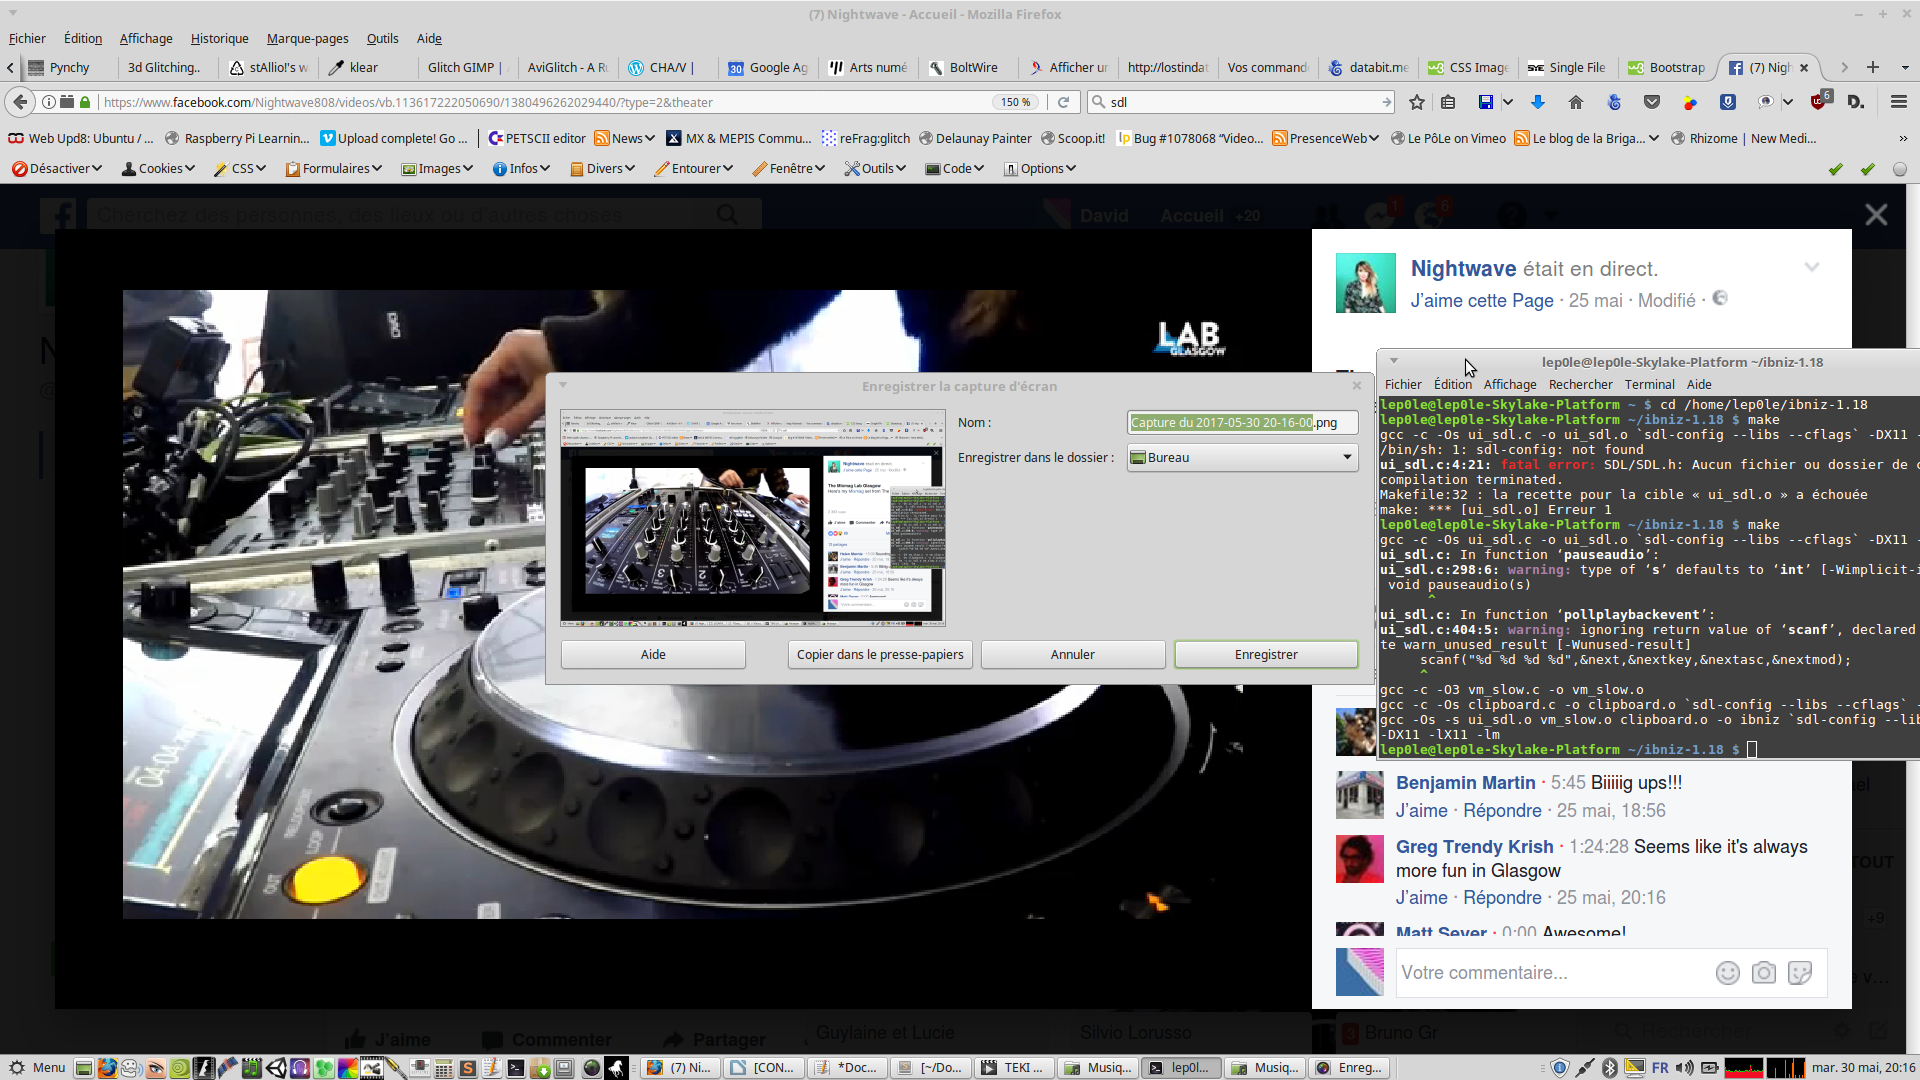Open the Terminal menu in terminal window
Image resolution: width=1920 pixels, height=1080 pixels.
tap(1649, 384)
